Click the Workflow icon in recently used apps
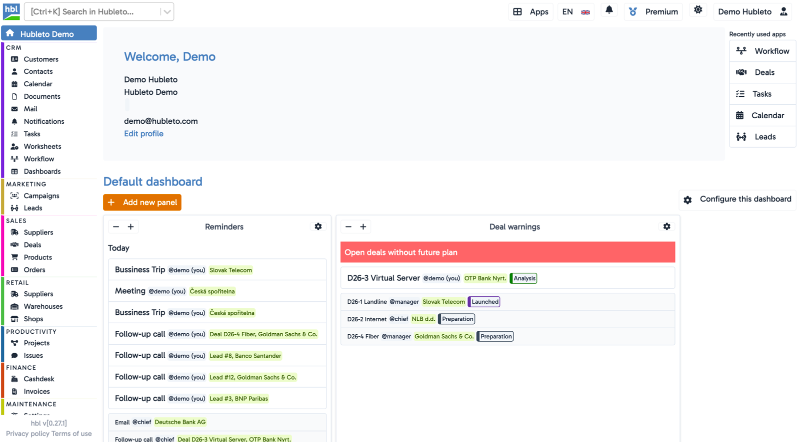The width and height of the screenshot is (800, 442). pos(741,51)
